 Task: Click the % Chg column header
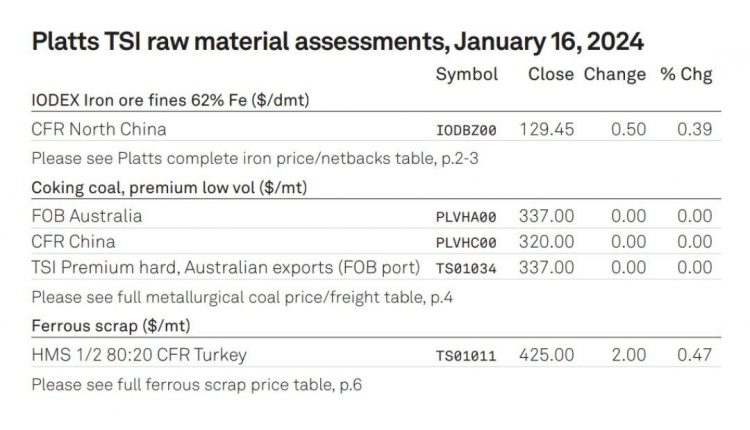(x=685, y=75)
